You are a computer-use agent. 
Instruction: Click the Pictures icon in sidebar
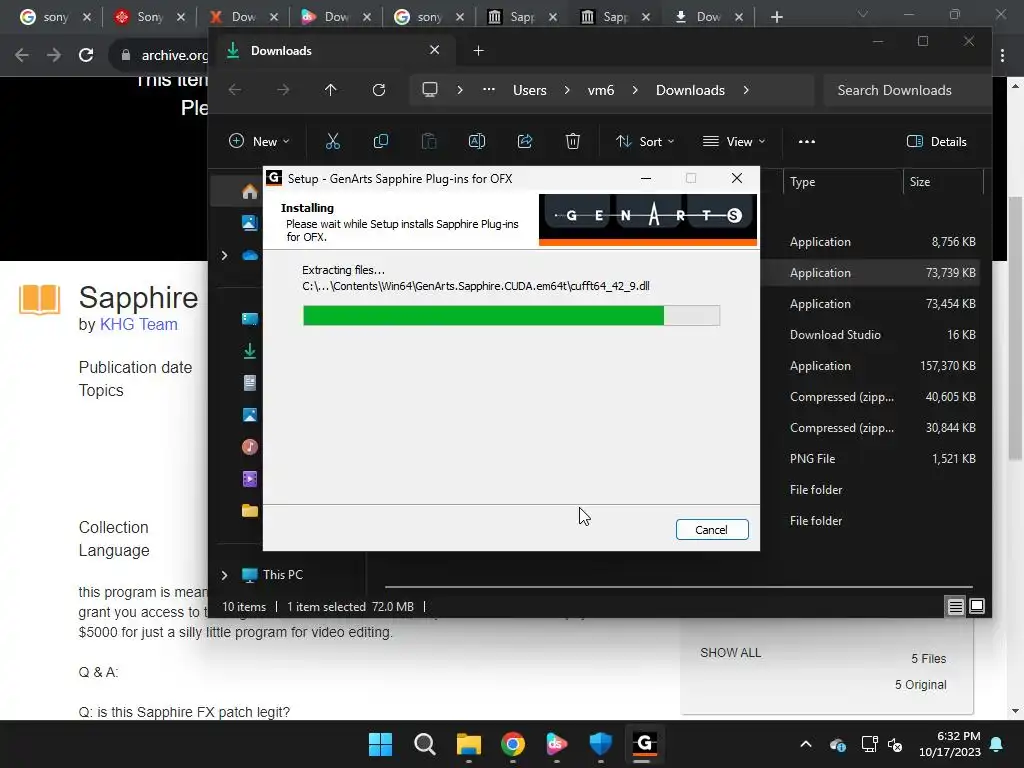pyautogui.click(x=249, y=415)
